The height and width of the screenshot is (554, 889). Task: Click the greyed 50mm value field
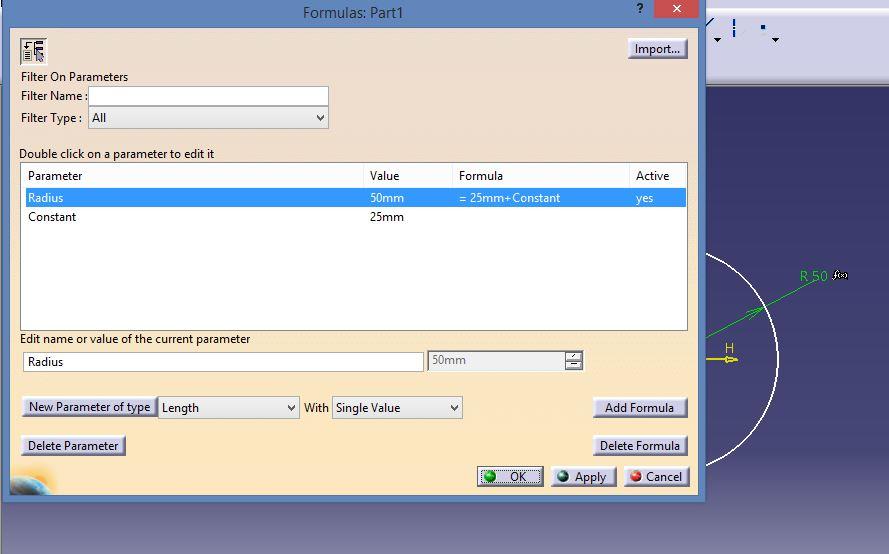pos(496,361)
